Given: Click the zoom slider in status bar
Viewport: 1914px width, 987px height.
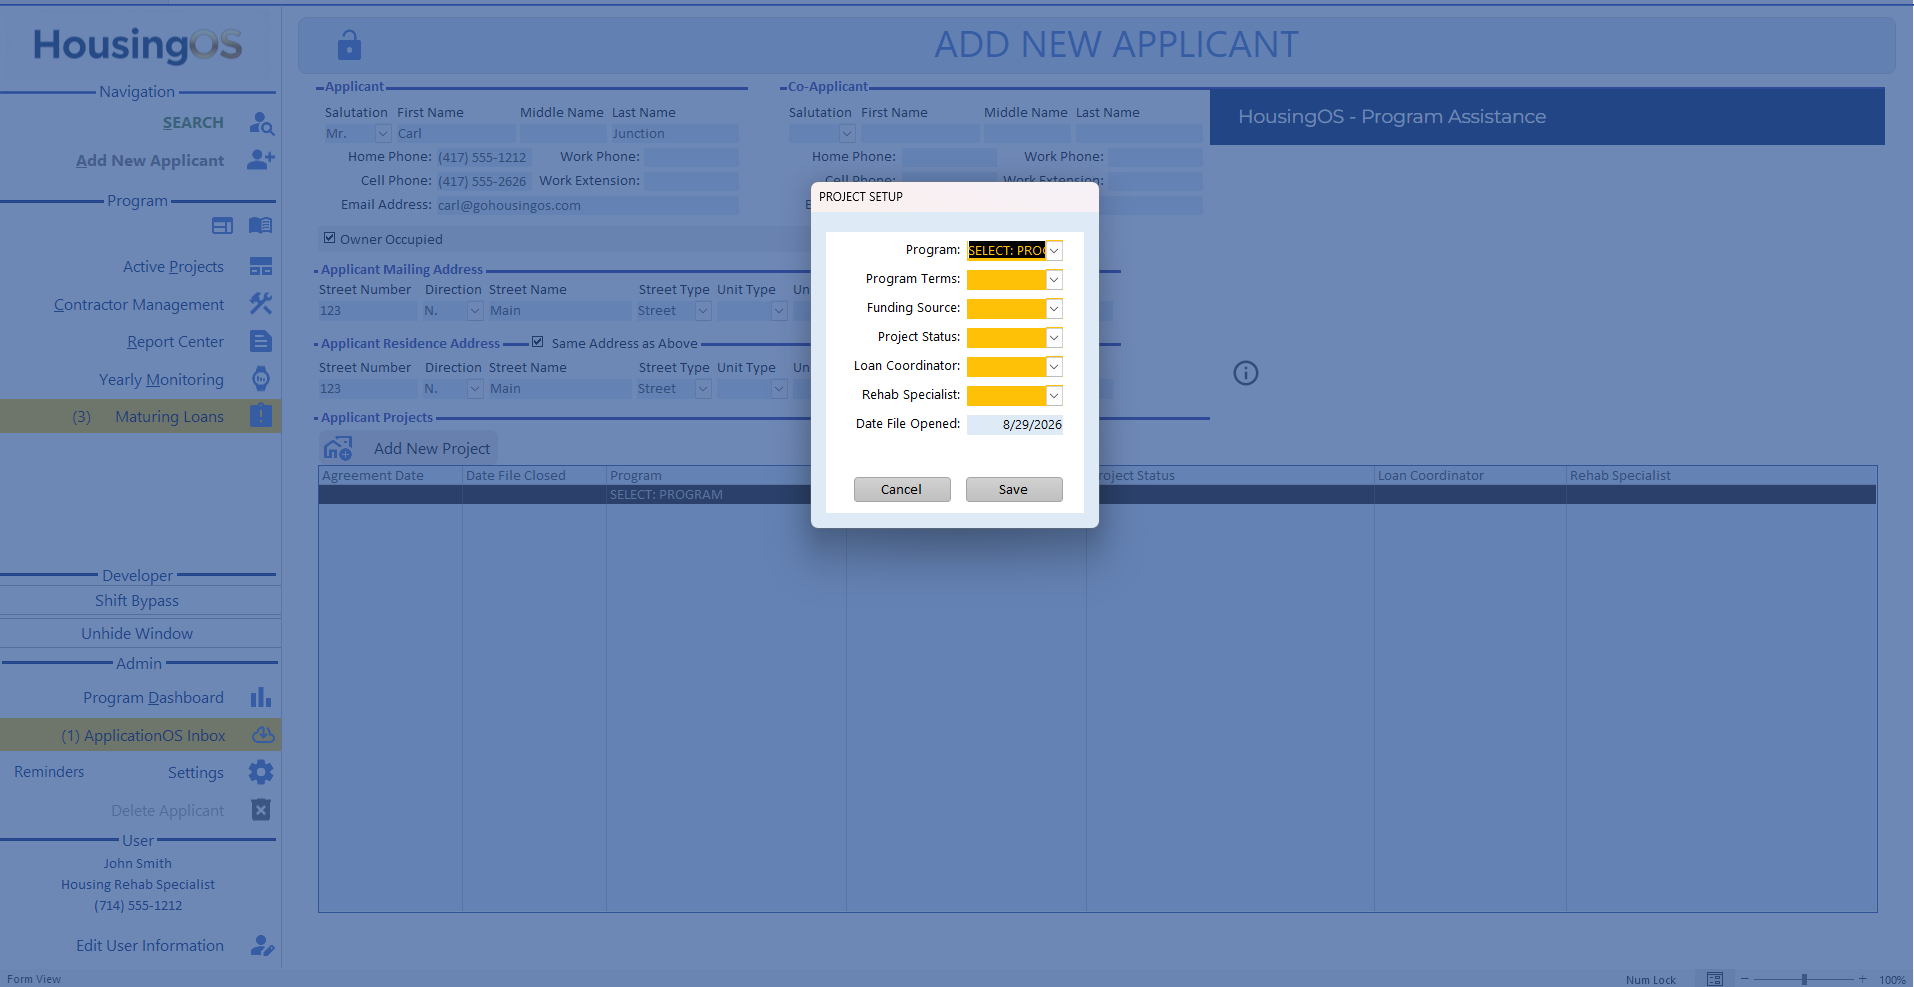Looking at the screenshot, I should [1804, 979].
